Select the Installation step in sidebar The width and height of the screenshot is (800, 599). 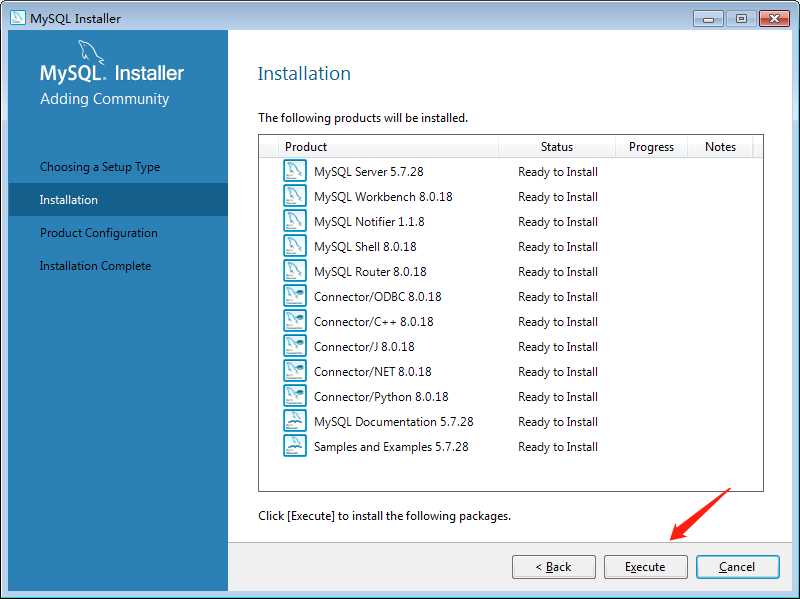point(118,199)
